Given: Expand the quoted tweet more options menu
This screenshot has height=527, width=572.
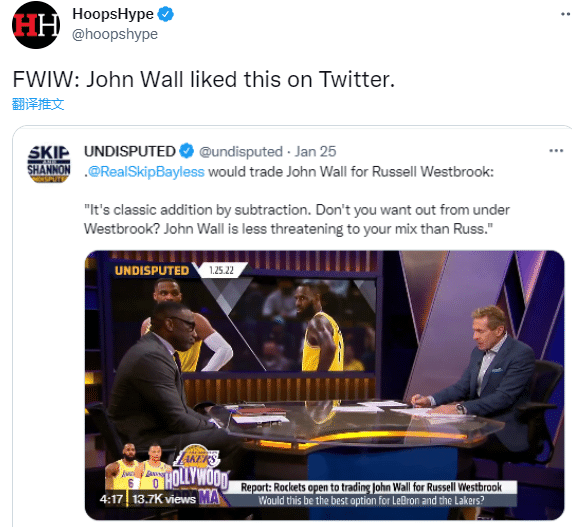Looking at the screenshot, I should click(x=556, y=151).
